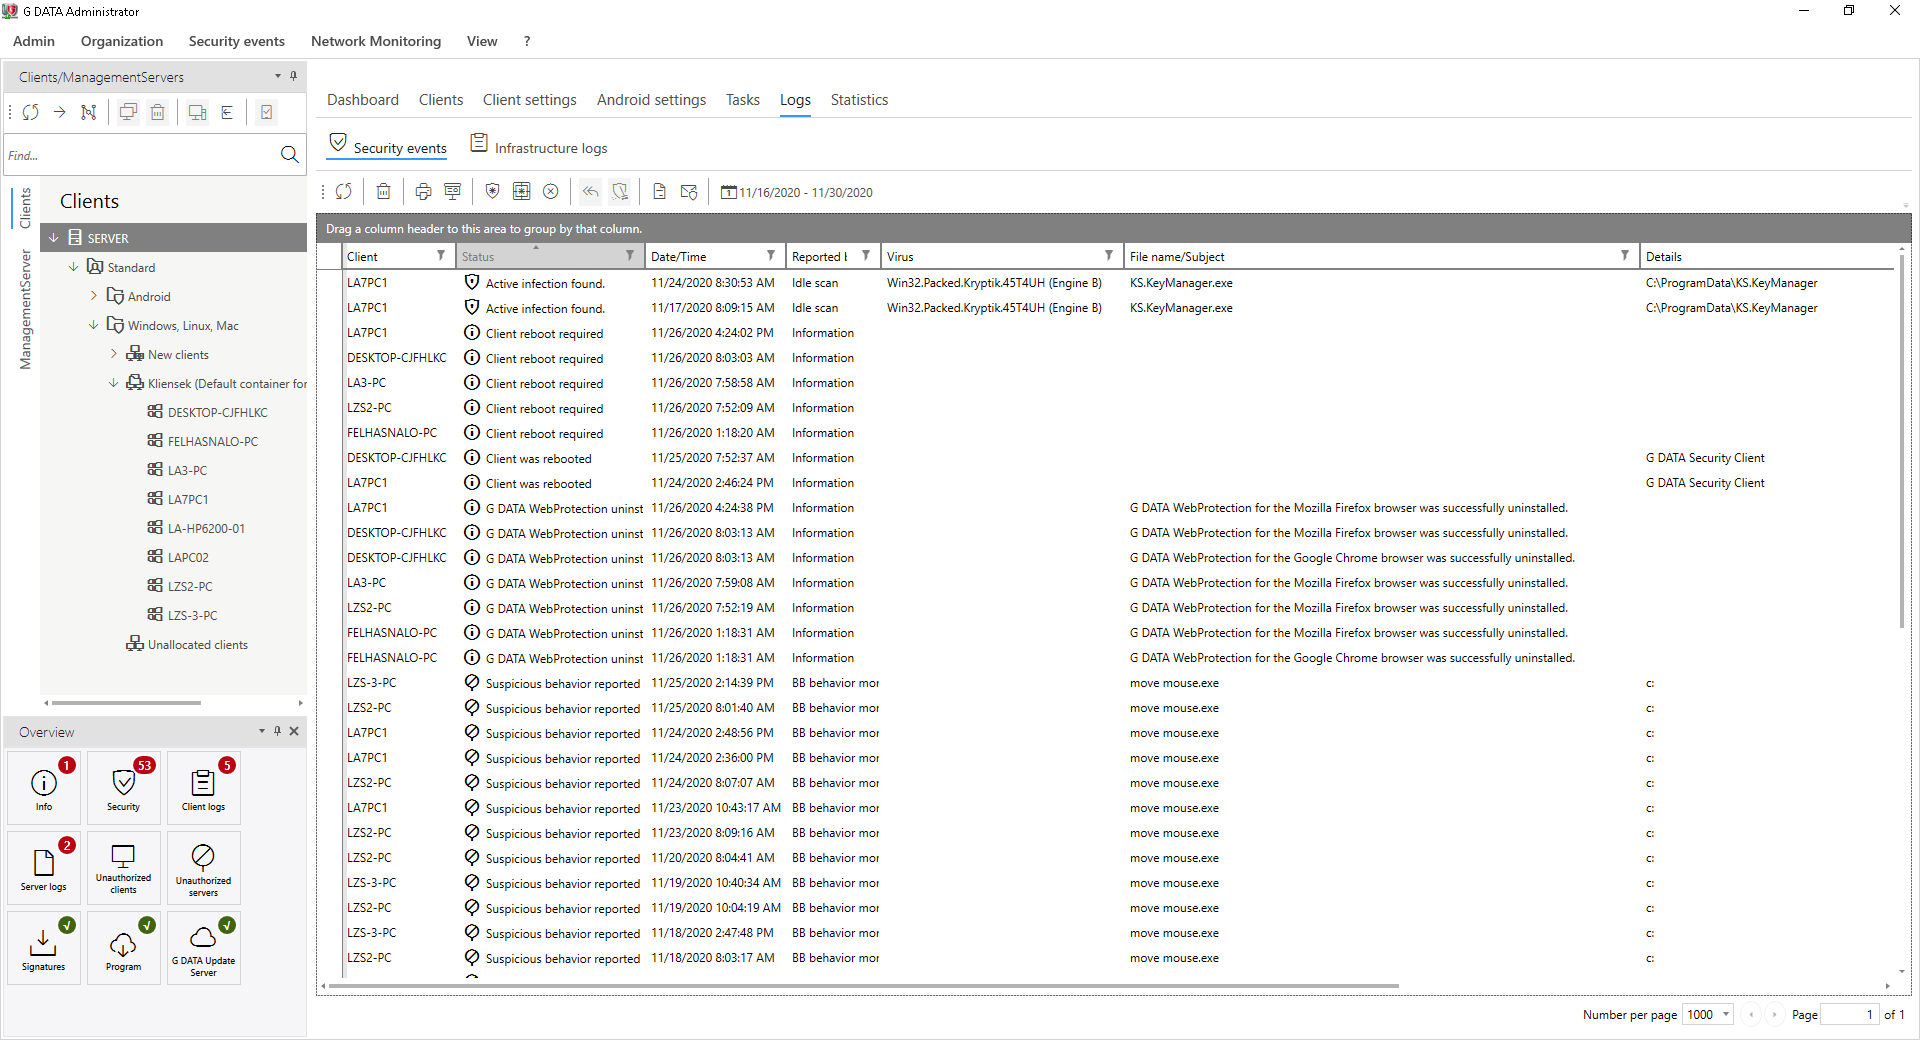Click the document icon in log toolbar
The width and height of the screenshot is (1920, 1040).
coord(659,191)
